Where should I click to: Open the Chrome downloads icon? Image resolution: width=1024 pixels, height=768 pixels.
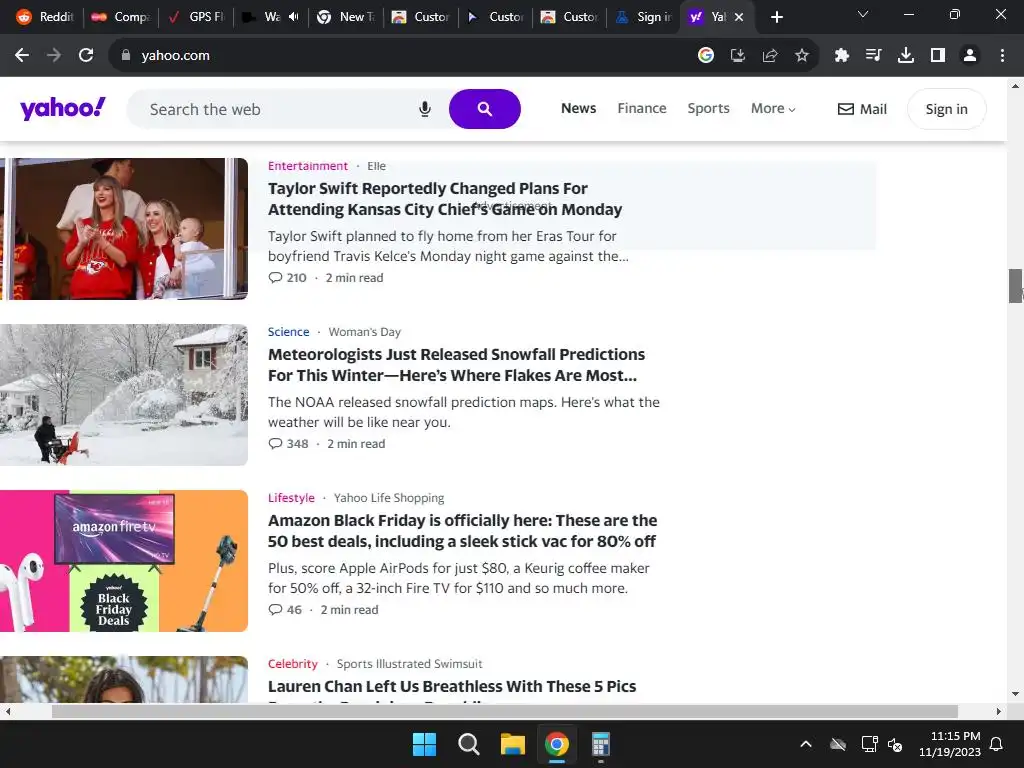pos(906,56)
